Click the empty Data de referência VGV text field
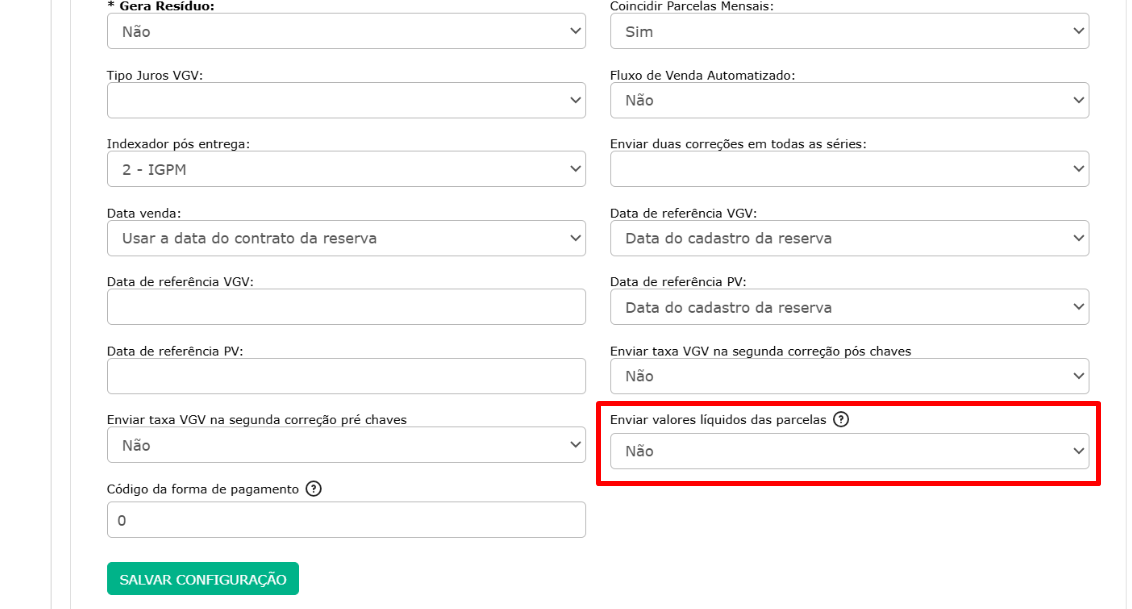Screen dimensions: 1132x609 346,307
